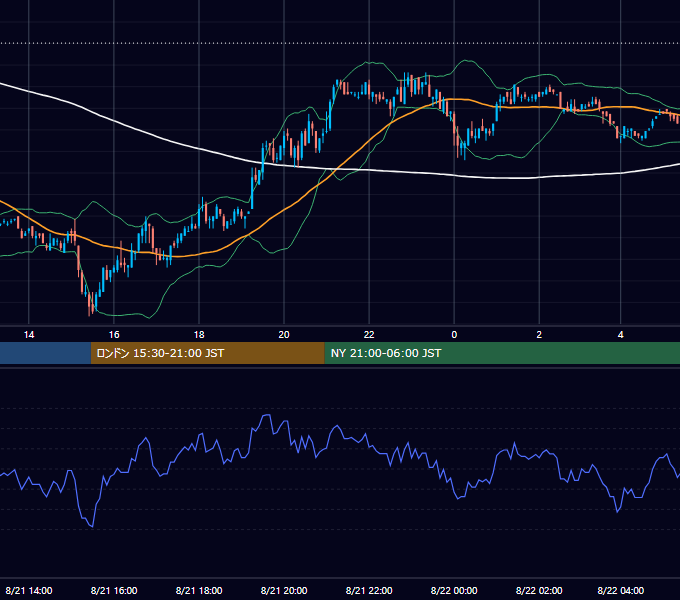Click the 22 hour axis label
Image resolution: width=680 pixels, height=600 pixels.
click(x=369, y=335)
